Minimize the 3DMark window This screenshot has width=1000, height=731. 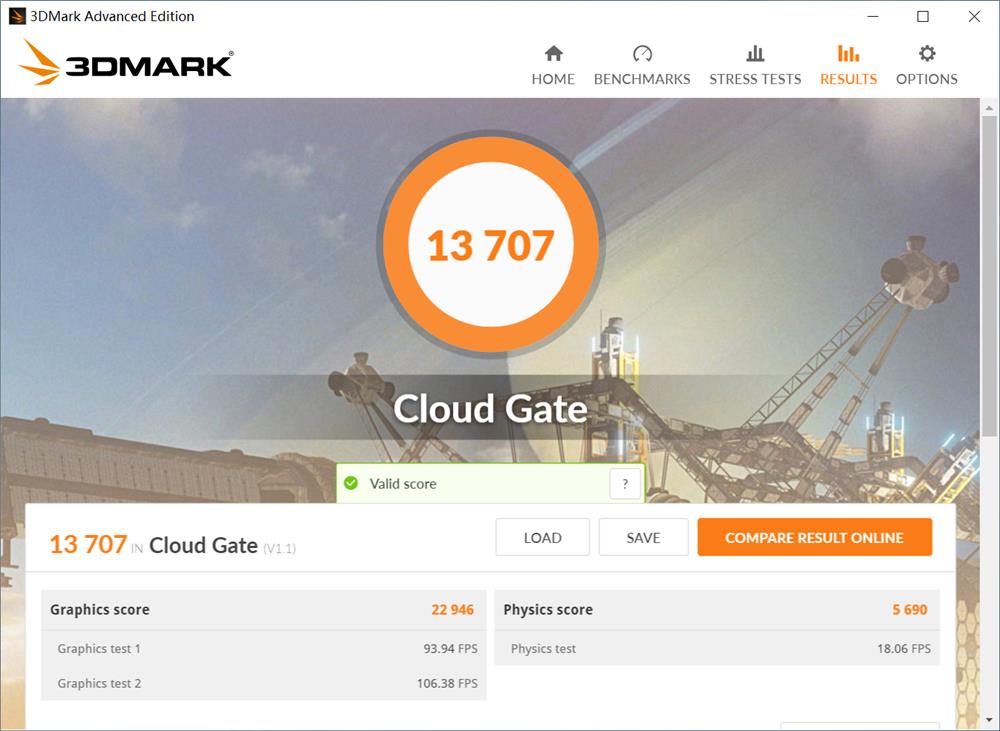pos(871,16)
